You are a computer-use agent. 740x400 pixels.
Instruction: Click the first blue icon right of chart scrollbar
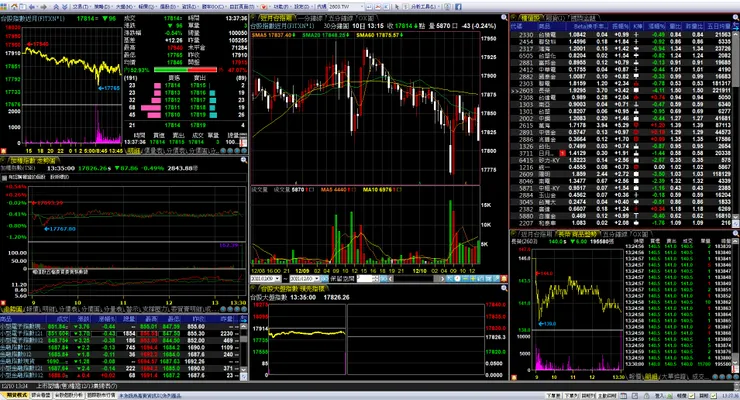pos(449,279)
